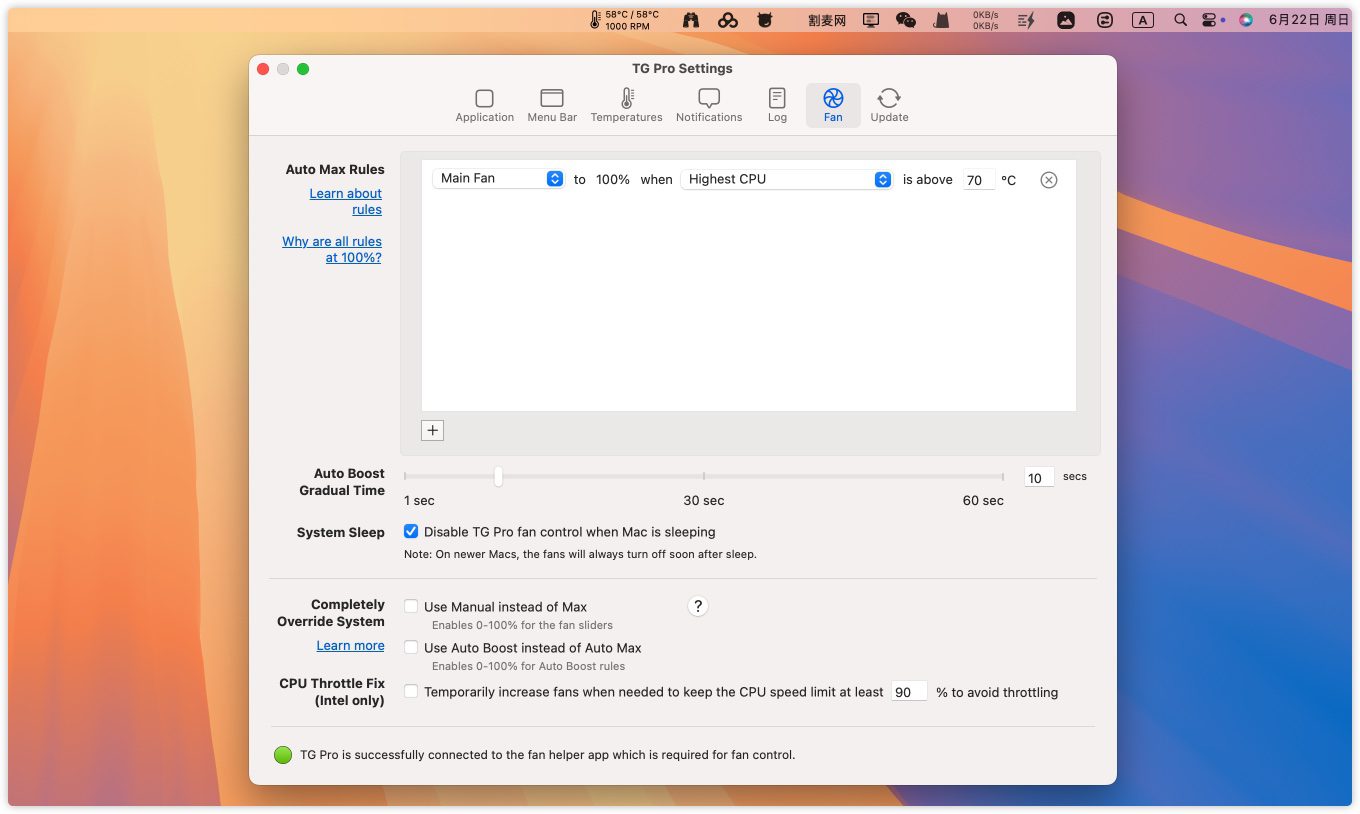Enable Use Manual instead of Max

(411, 606)
